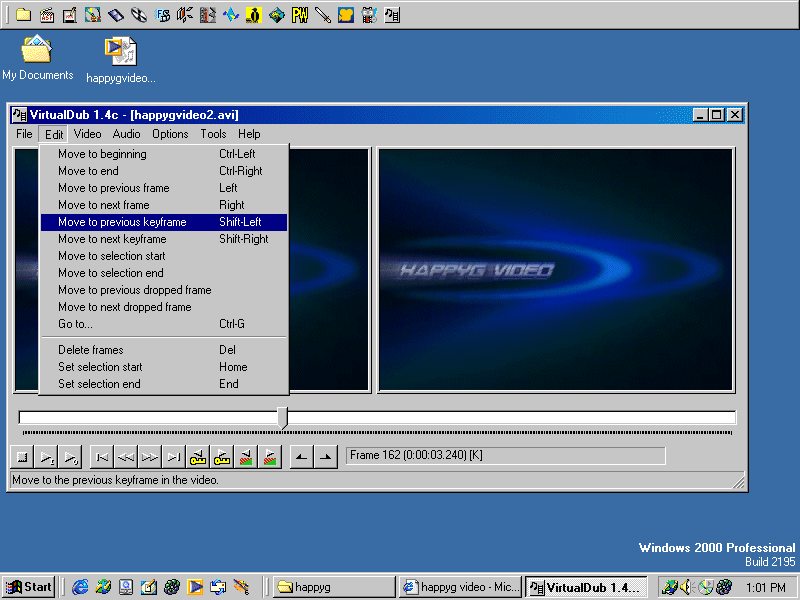This screenshot has width=800, height=600.
Task: Click the yellow penguin icon in top toolbar
Action: pyautogui.click(x=254, y=15)
